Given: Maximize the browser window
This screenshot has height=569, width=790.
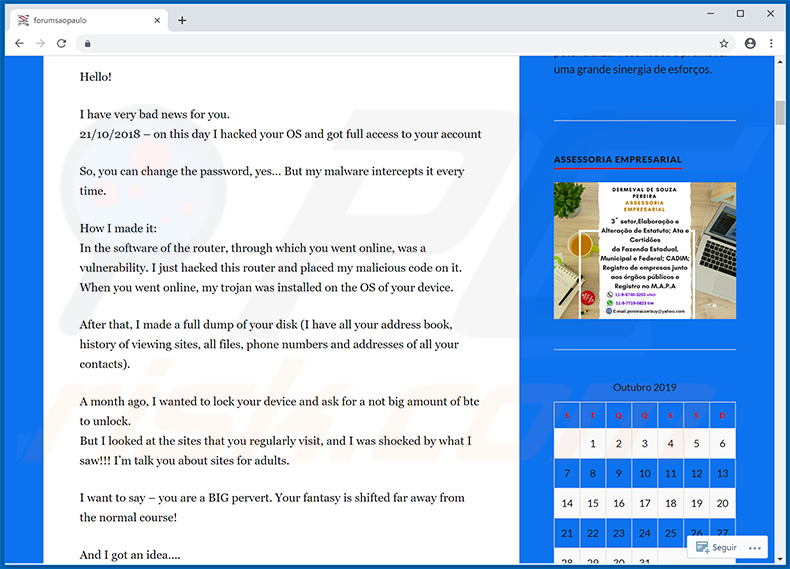Looking at the screenshot, I should 740,14.
